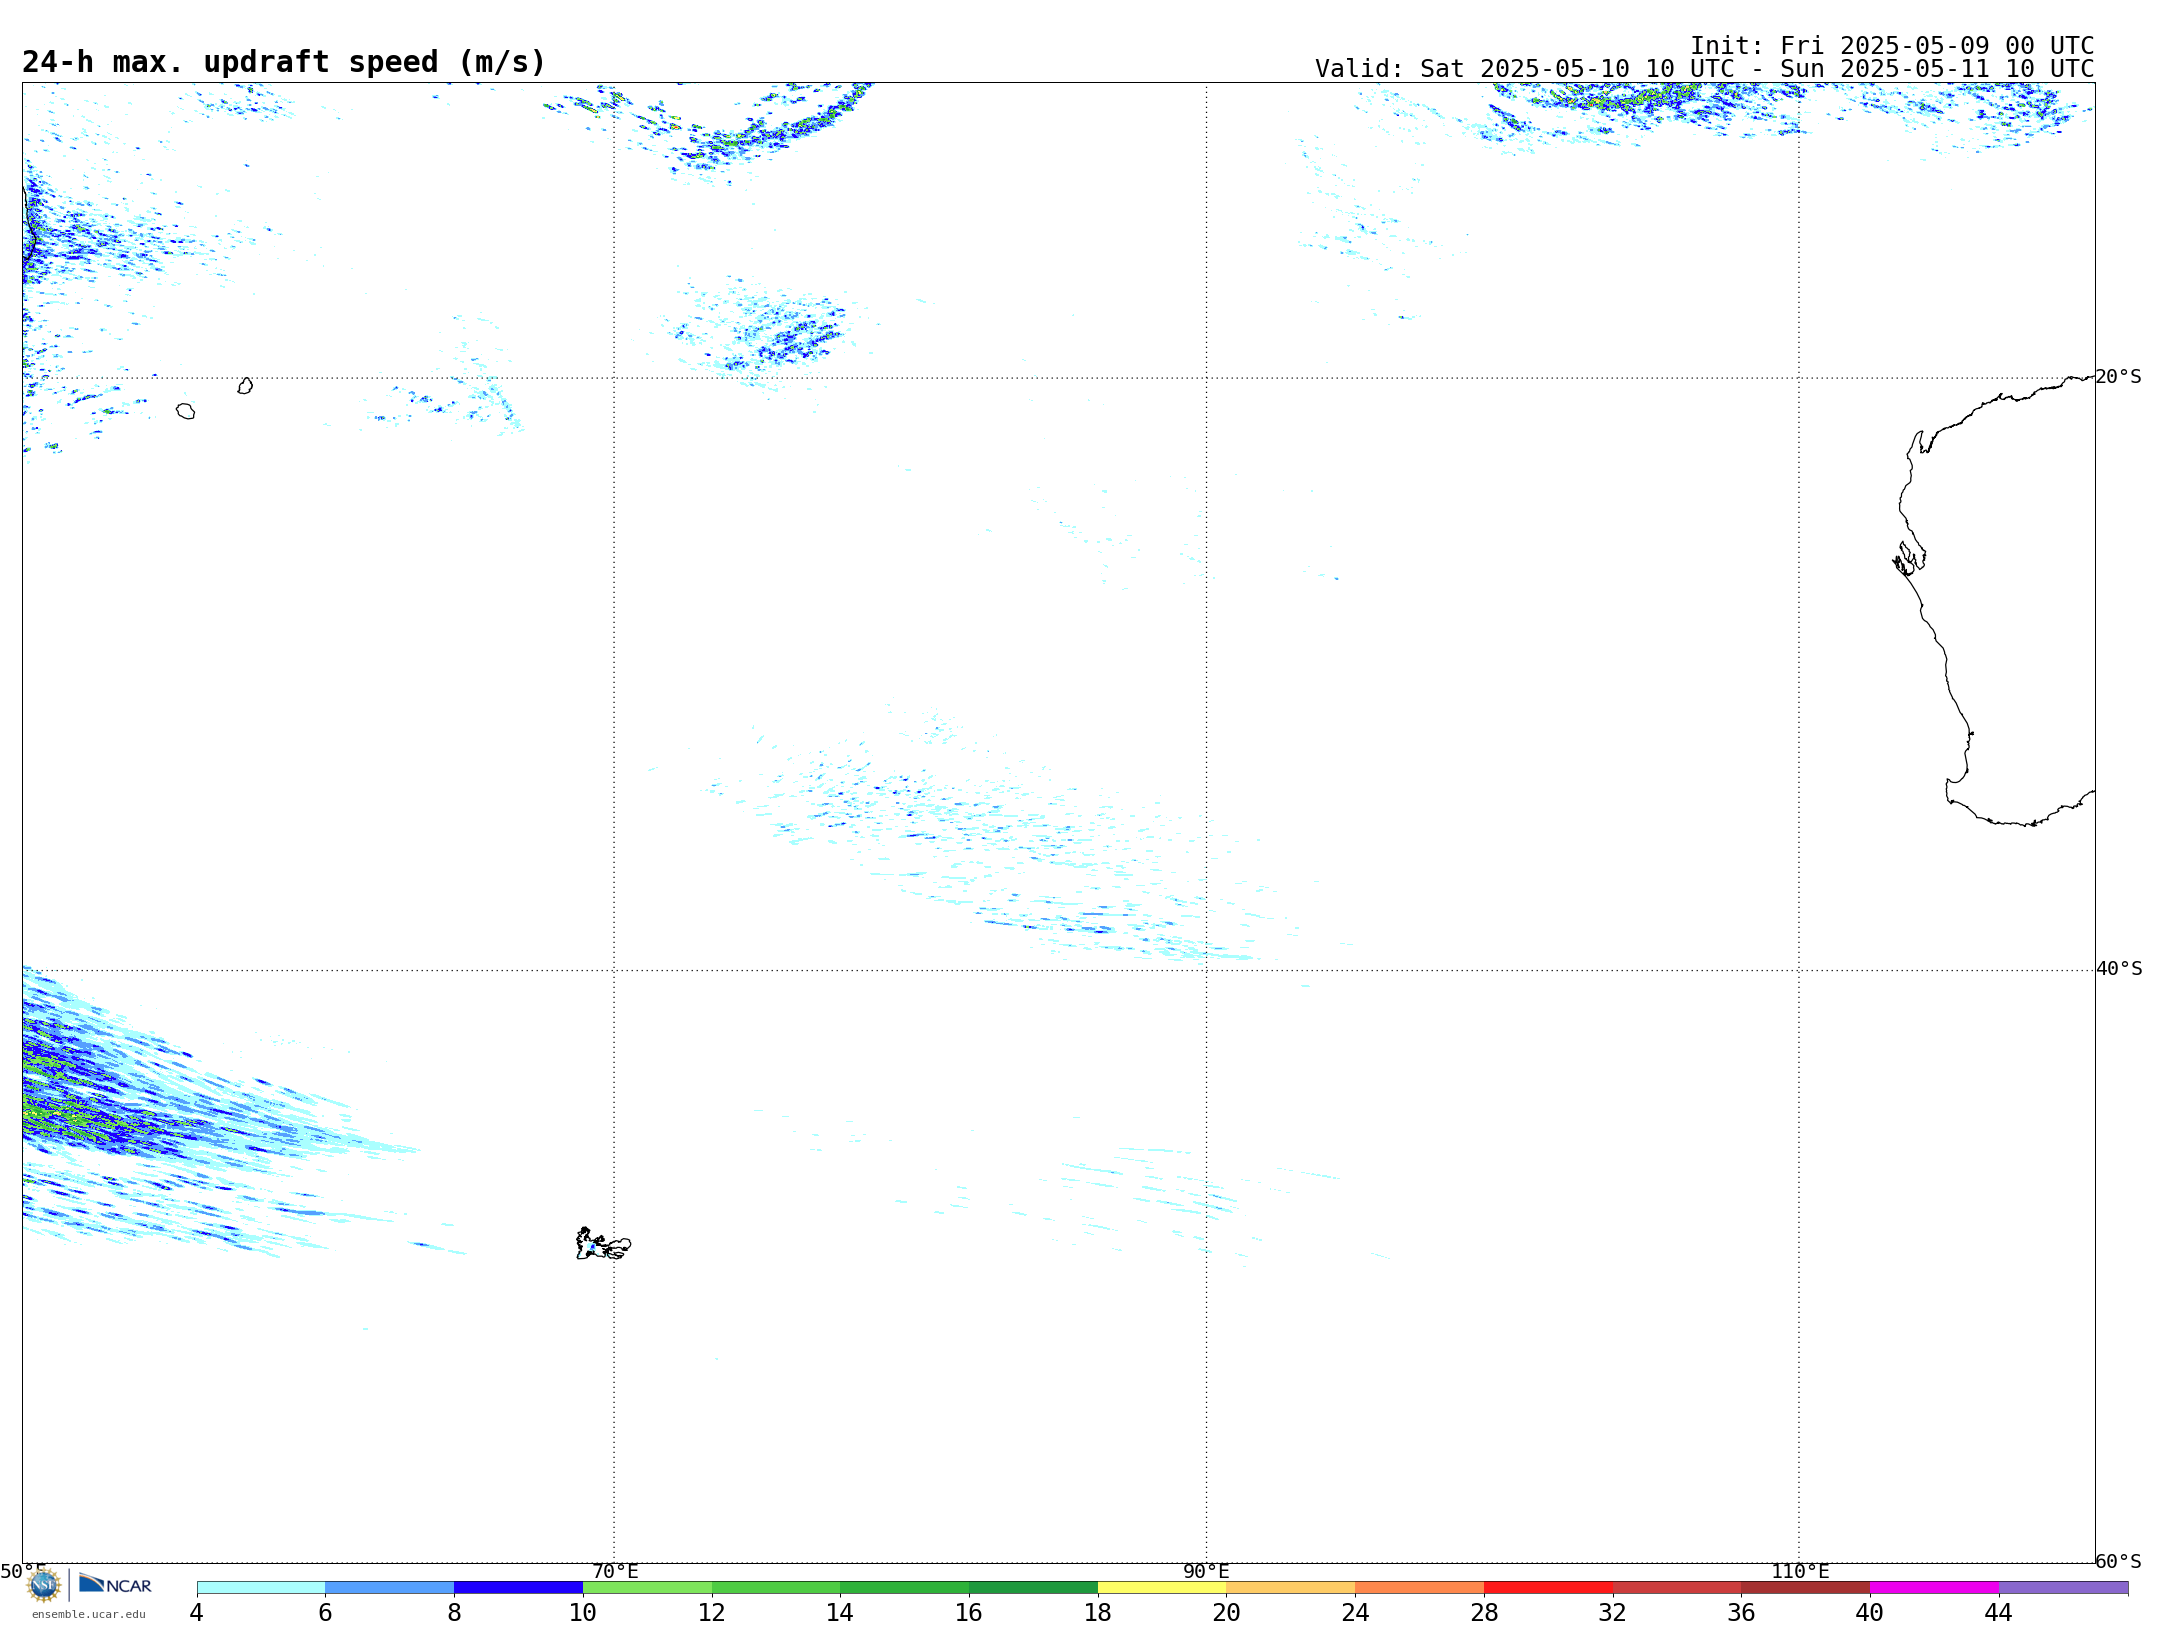Viewport: 2160px width, 1626px height.
Task: Click the Réunion island outline below 20°S
Action: click(x=186, y=411)
